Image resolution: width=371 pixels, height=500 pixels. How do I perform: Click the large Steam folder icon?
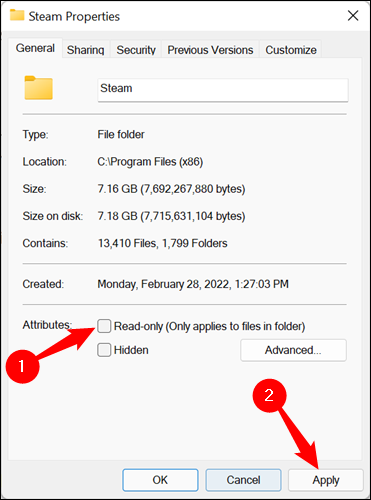[x=39, y=88]
